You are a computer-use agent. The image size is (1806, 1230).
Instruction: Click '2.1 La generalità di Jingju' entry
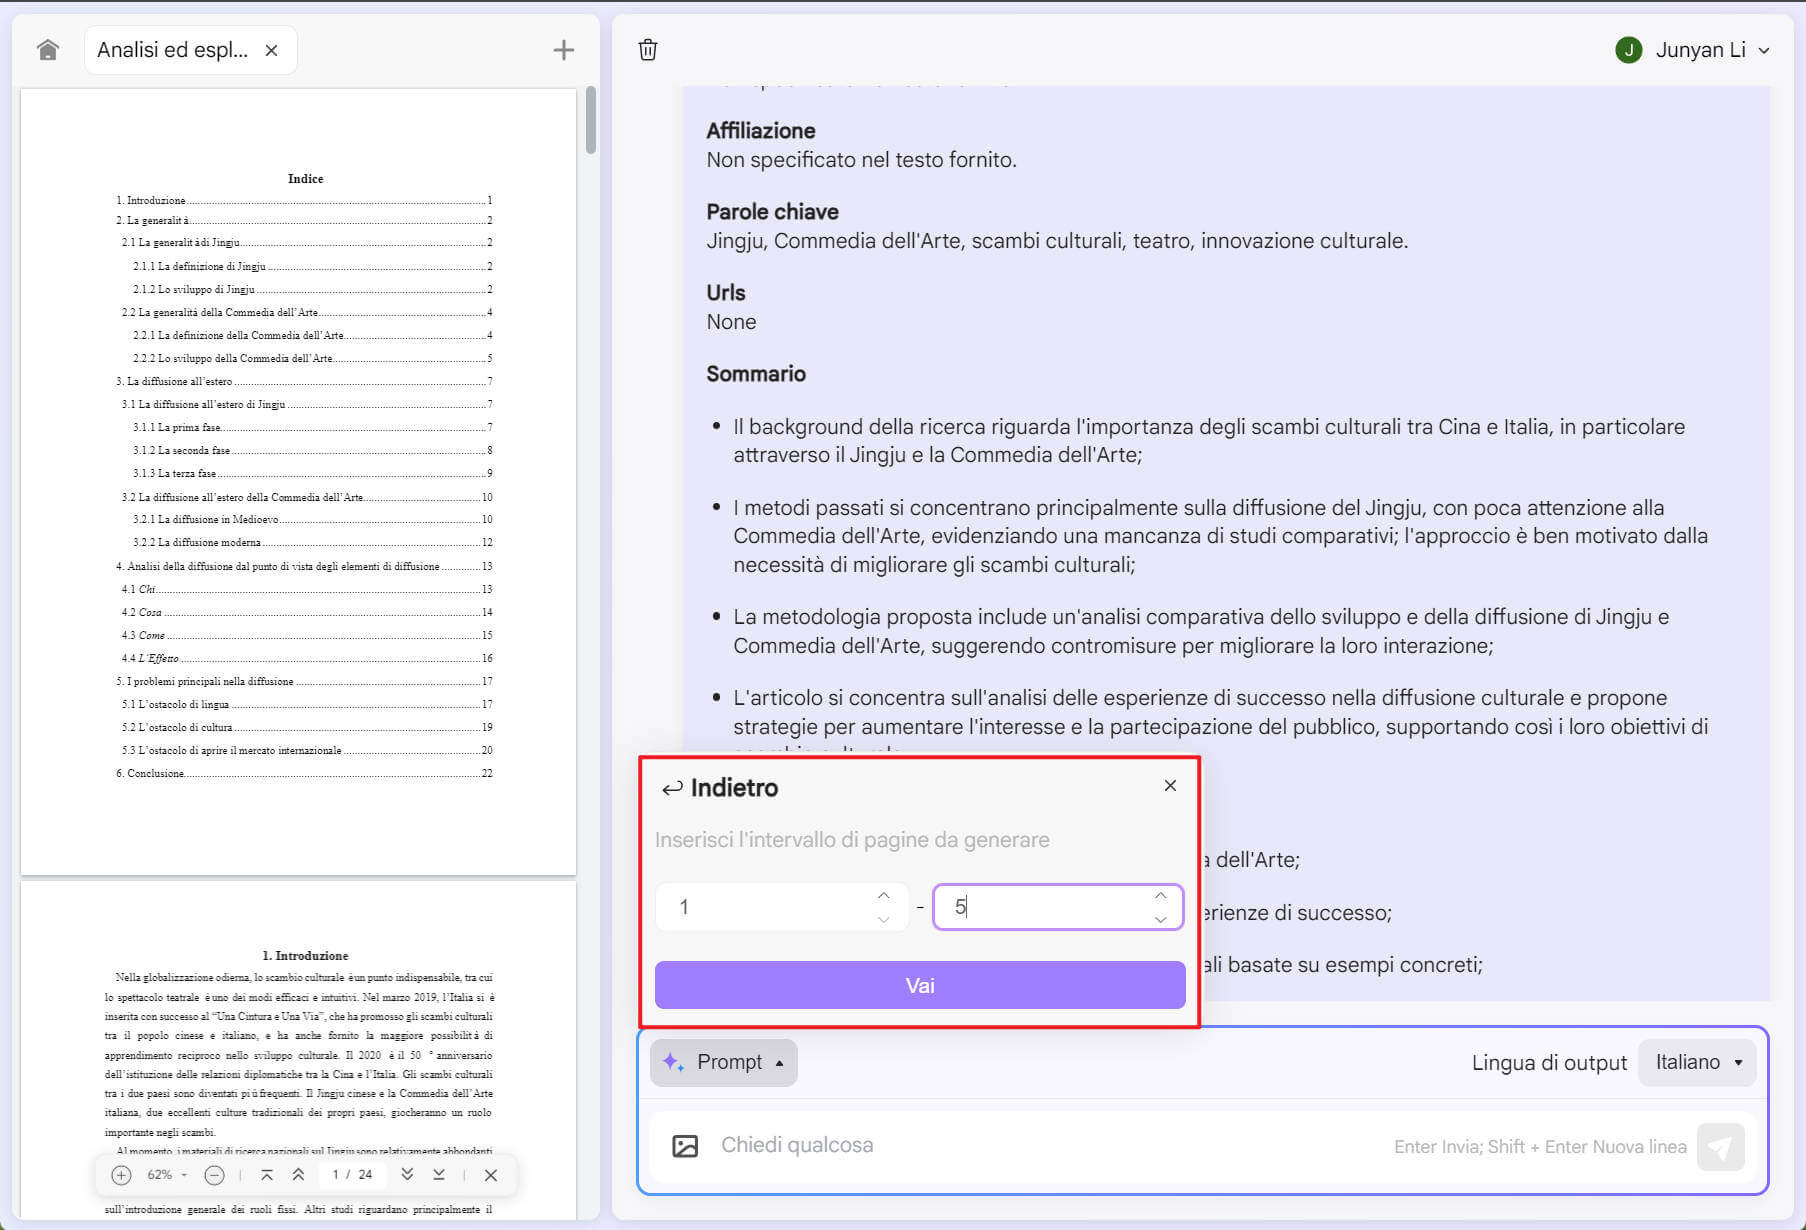(307, 243)
